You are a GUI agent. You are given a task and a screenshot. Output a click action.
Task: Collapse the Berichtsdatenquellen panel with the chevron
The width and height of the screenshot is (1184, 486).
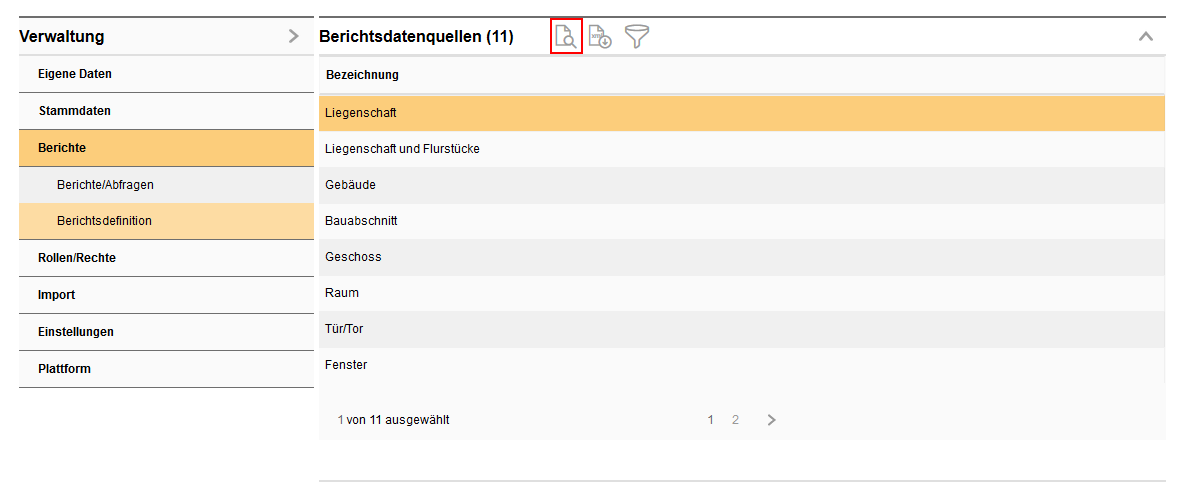(1146, 37)
